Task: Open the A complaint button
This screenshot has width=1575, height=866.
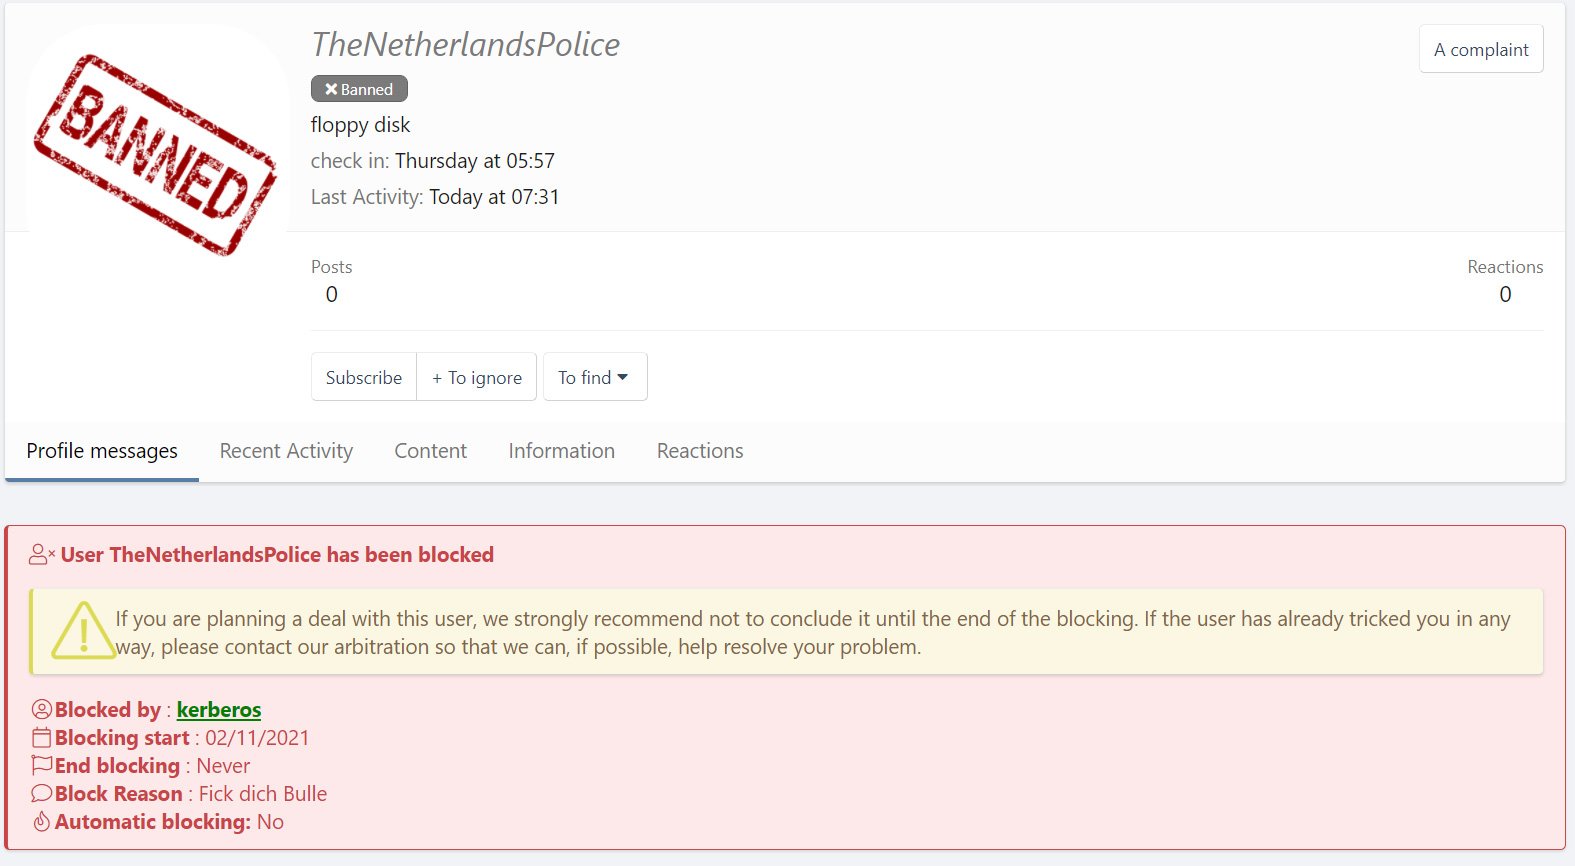Action: coord(1480,50)
